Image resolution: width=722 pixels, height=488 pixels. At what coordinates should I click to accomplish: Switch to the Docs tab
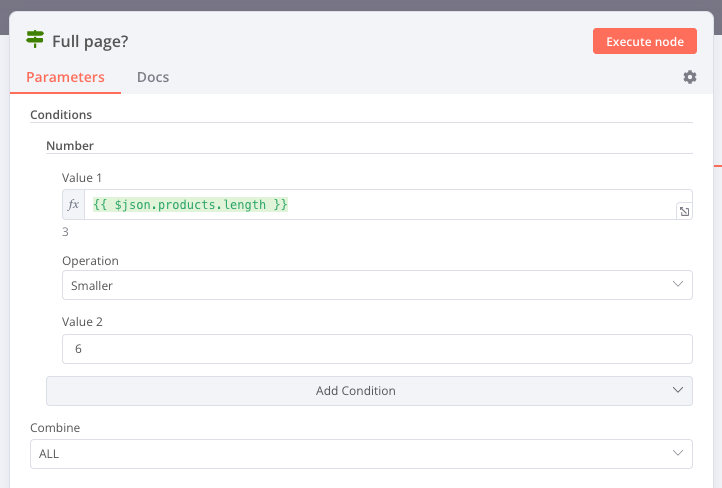point(153,77)
